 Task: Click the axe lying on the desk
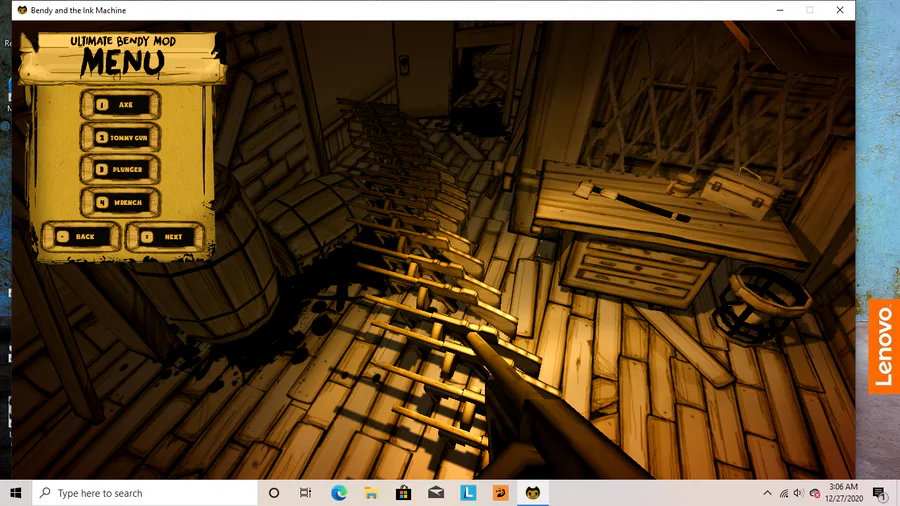tap(631, 201)
